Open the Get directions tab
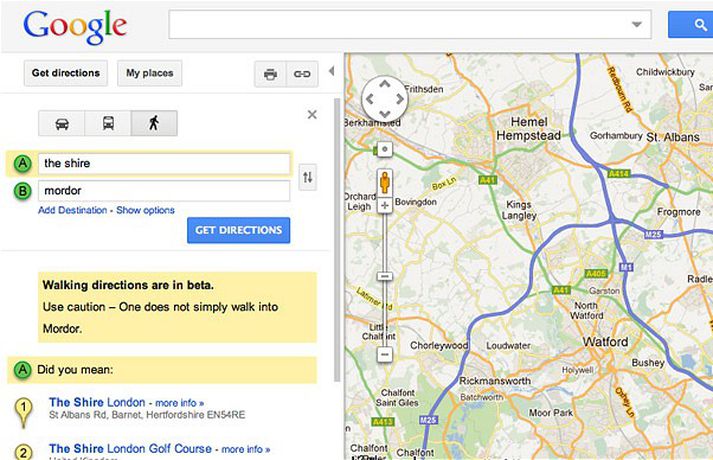Viewport: 713px width, 460px height. [x=66, y=73]
